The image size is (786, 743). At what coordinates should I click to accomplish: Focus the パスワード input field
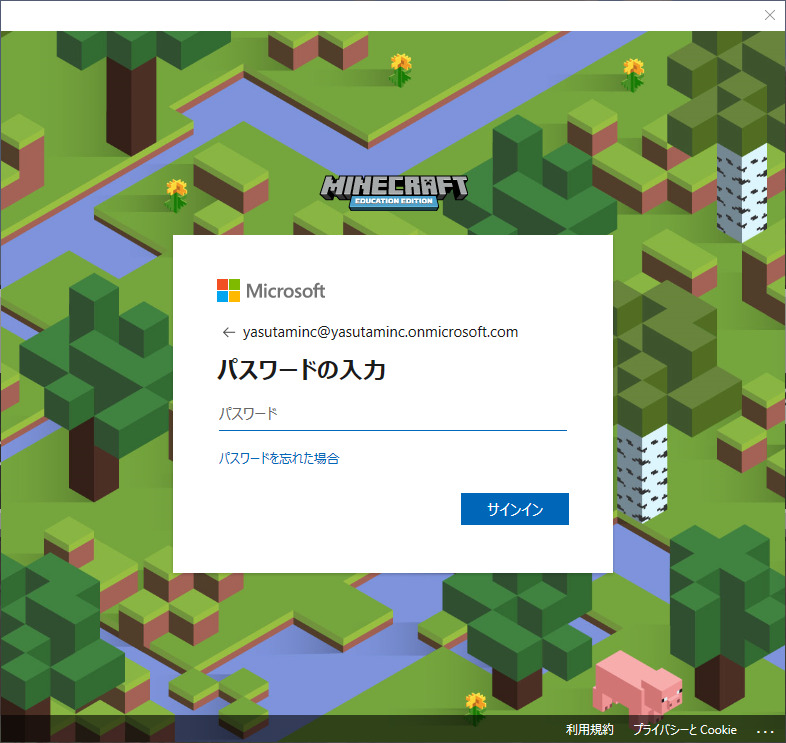[392, 414]
